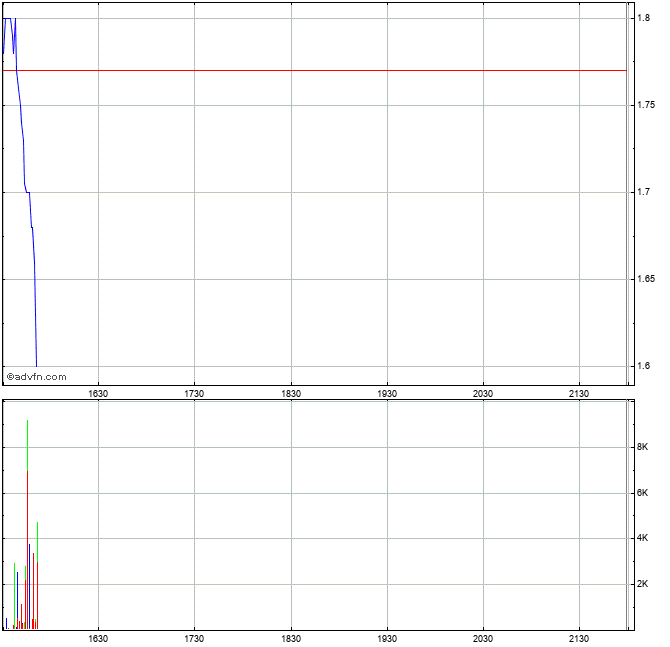
Task: Click the 1.6 price axis label
Action: coord(644,366)
